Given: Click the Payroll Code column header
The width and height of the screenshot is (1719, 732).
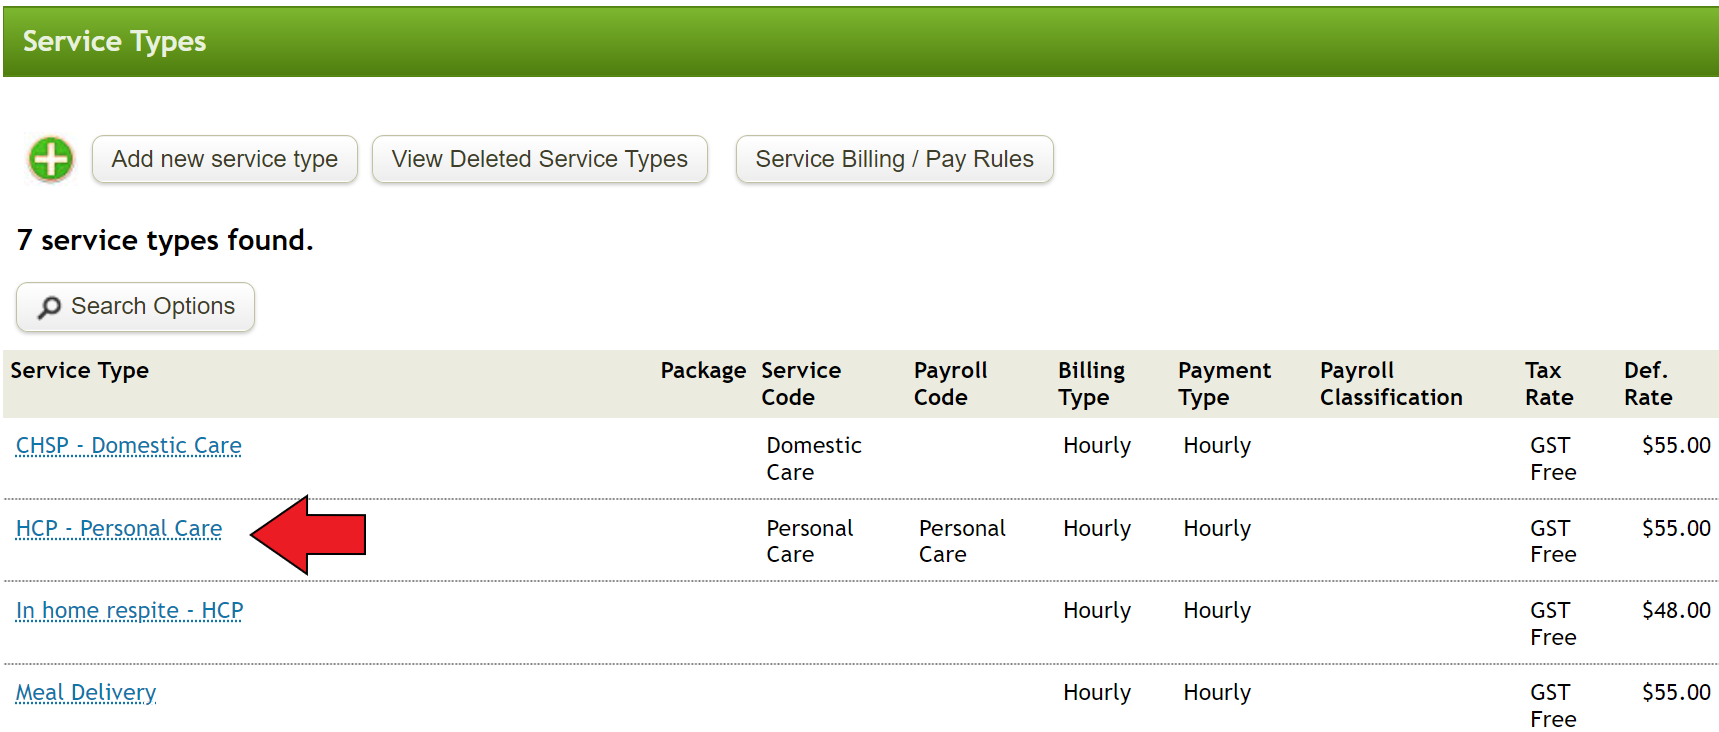Looking at the screenshot, I should pyautogui.click(x=950, y=383).
